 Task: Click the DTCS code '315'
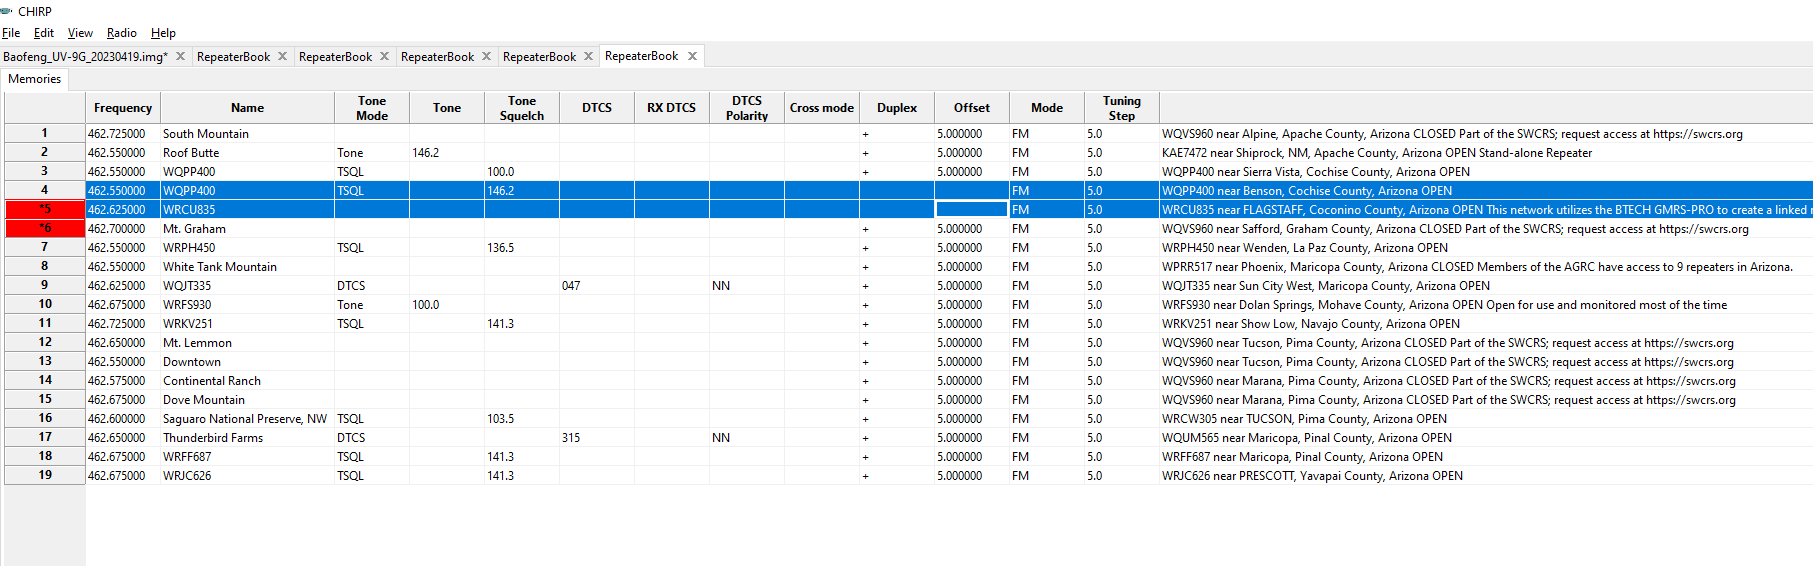pos(597,437)
